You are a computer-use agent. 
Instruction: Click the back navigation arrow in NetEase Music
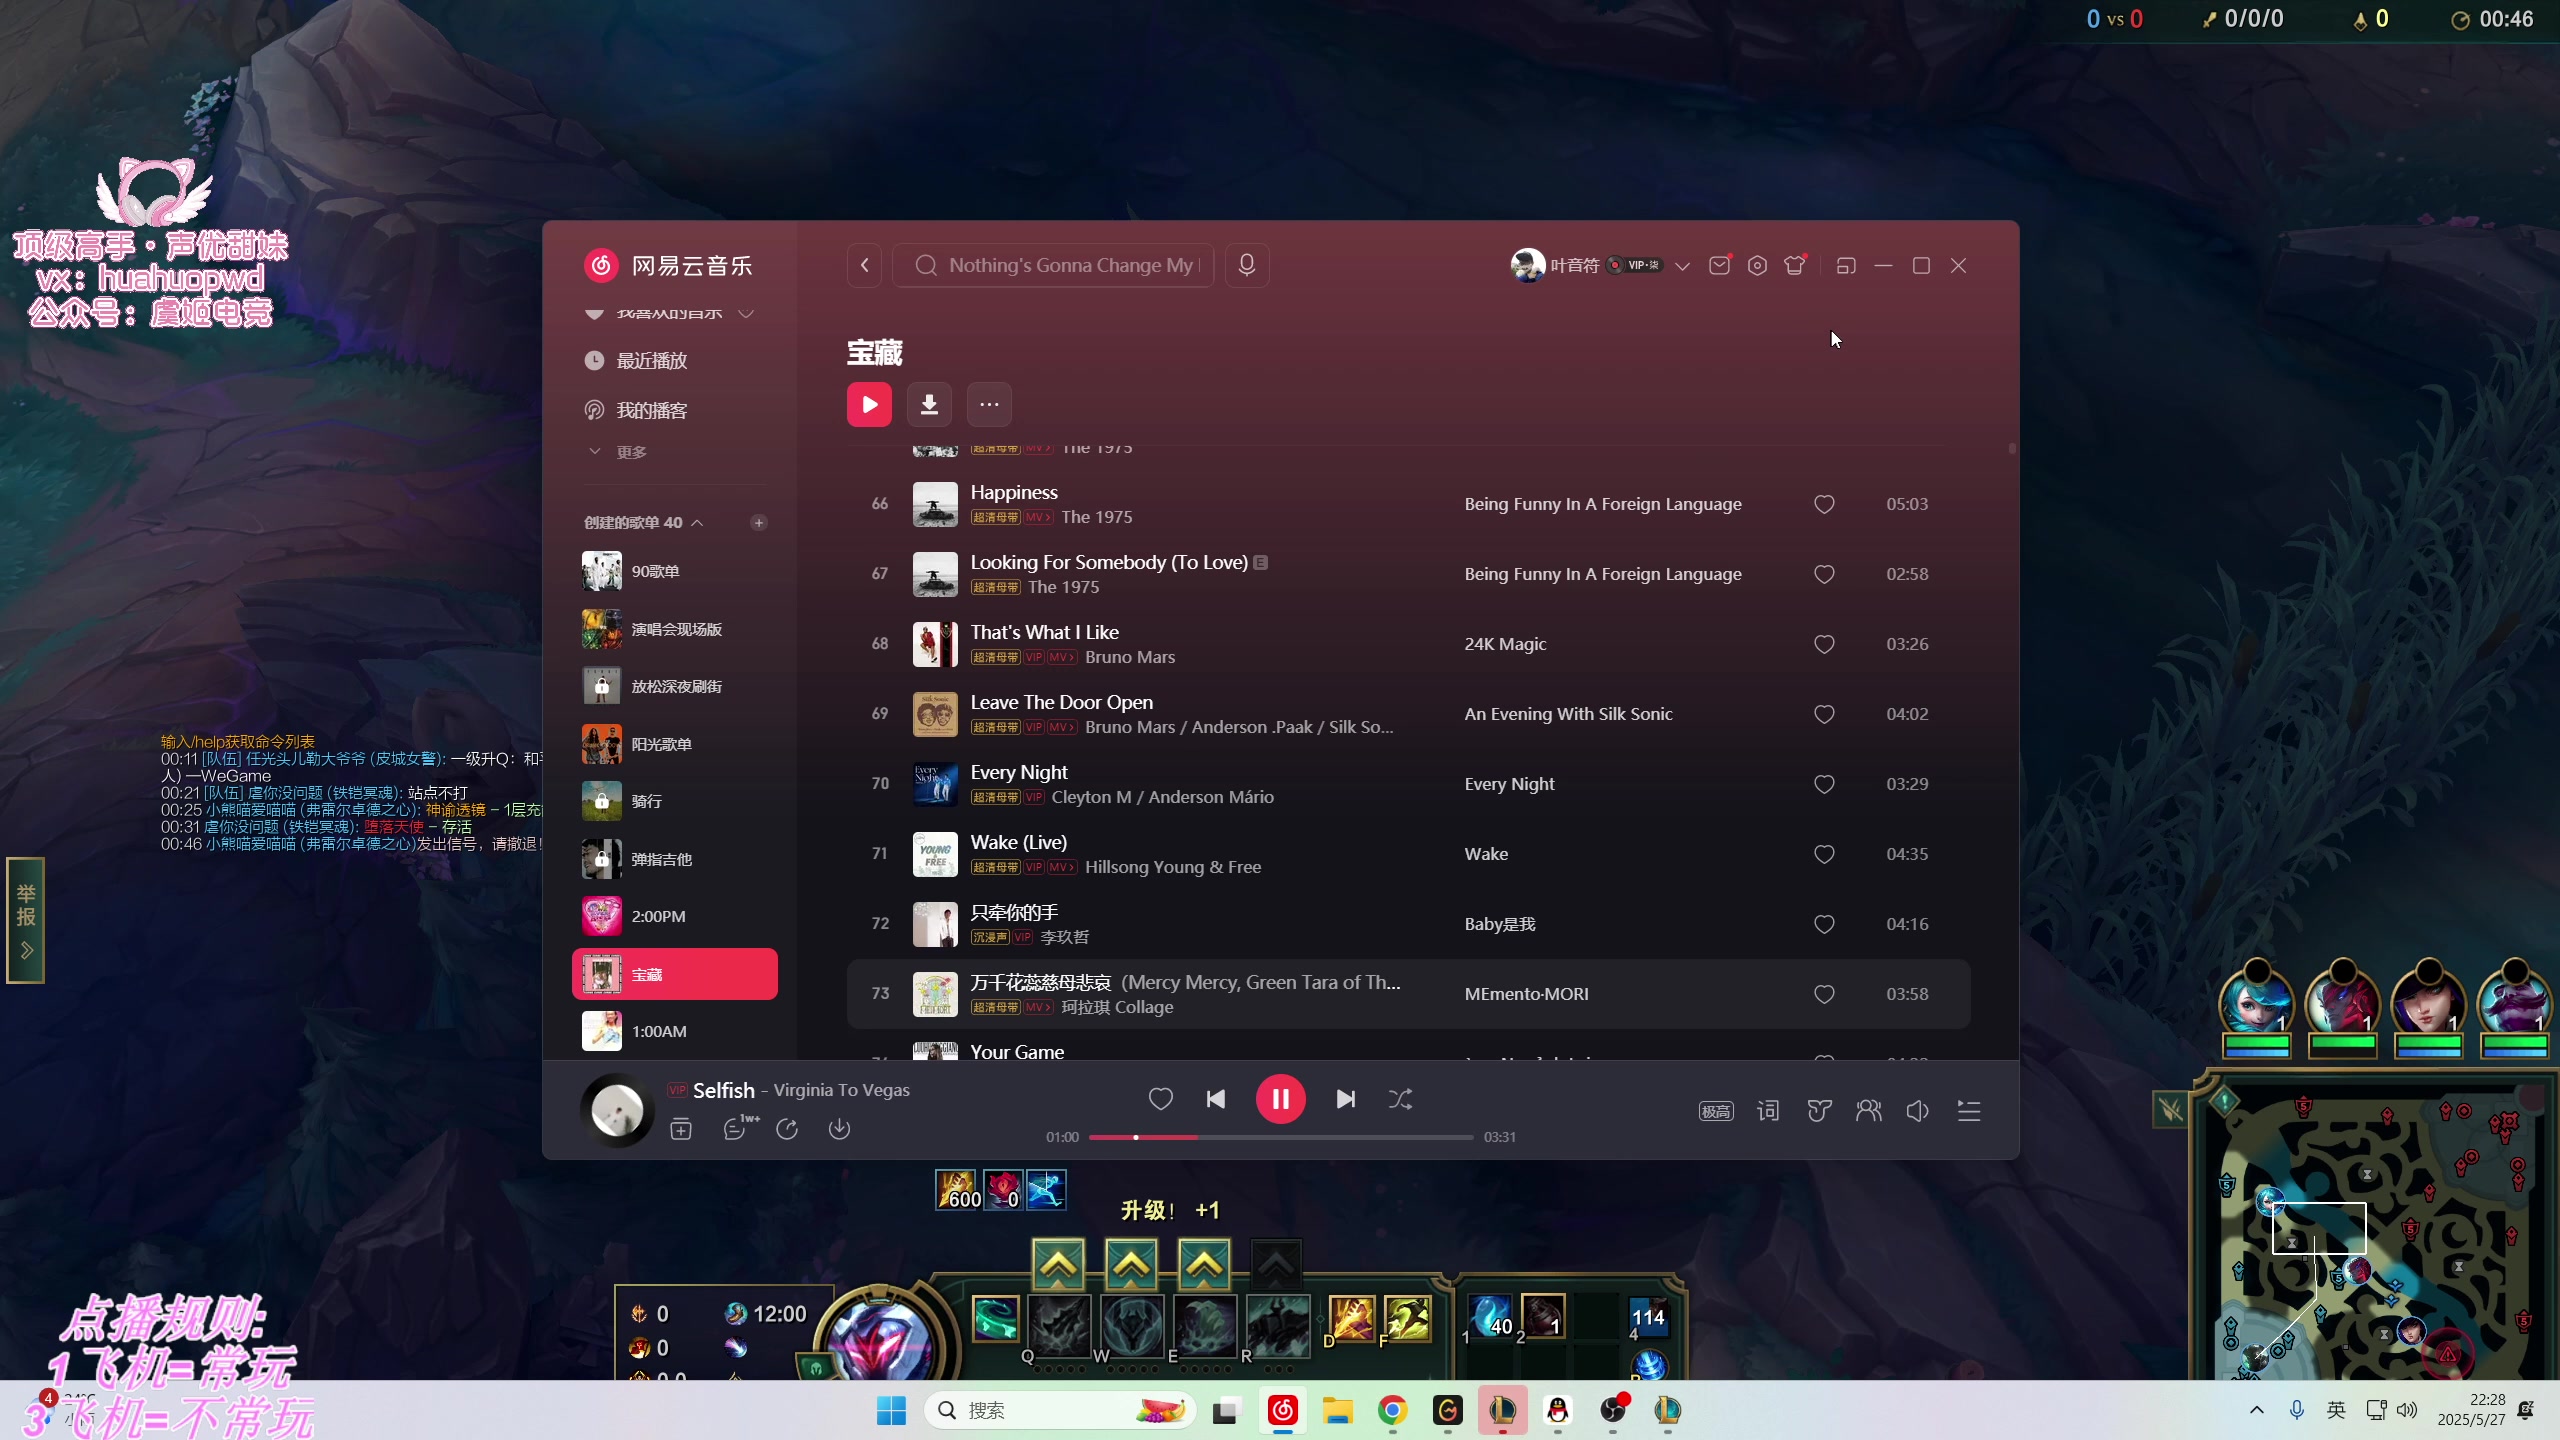[x=865, y=265]
